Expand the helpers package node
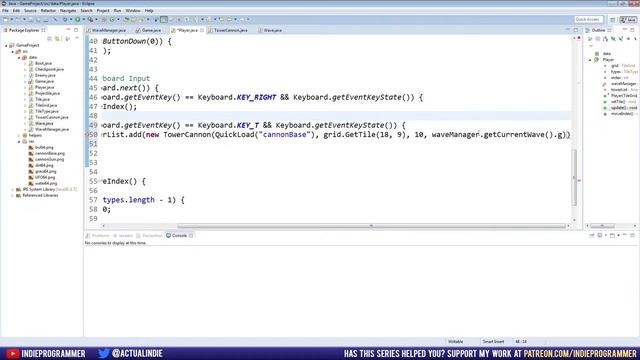This screenshot has width=640, height=360. (19, 135)
